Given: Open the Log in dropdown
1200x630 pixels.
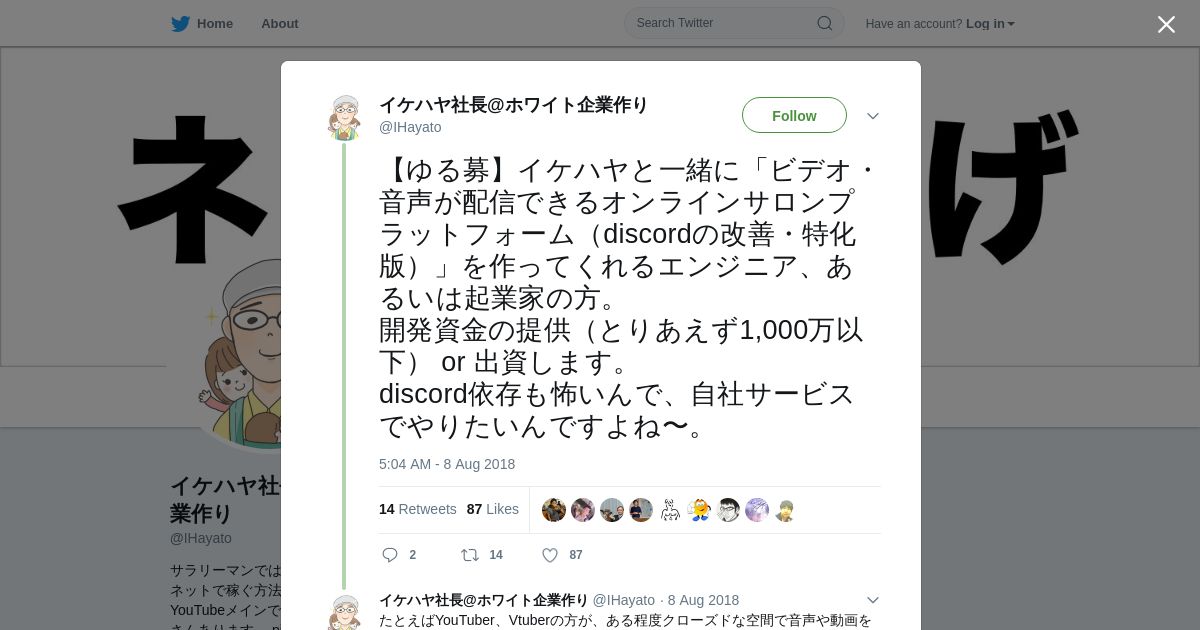Looking at the screenshot, I should (x=990, y=24).
